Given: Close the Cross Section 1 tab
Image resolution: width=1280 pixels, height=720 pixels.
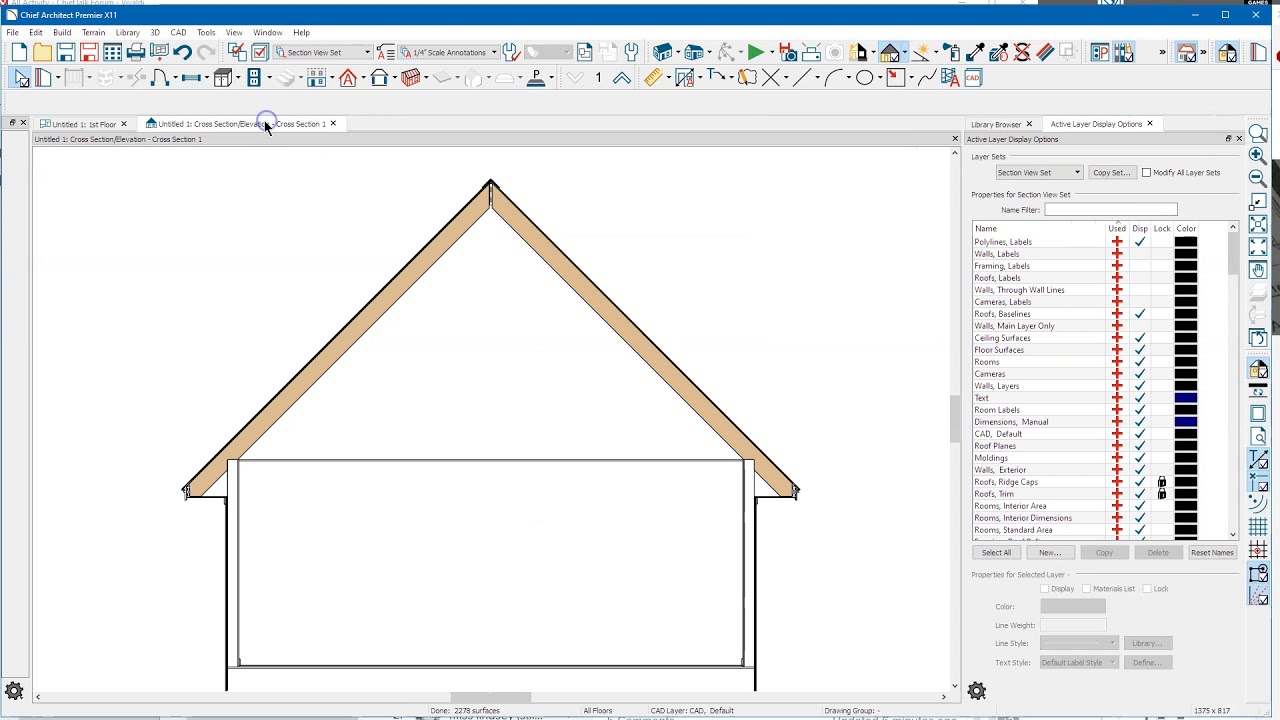Looking at the screenshot, I should pyautogui.click(x=333, y=124).
